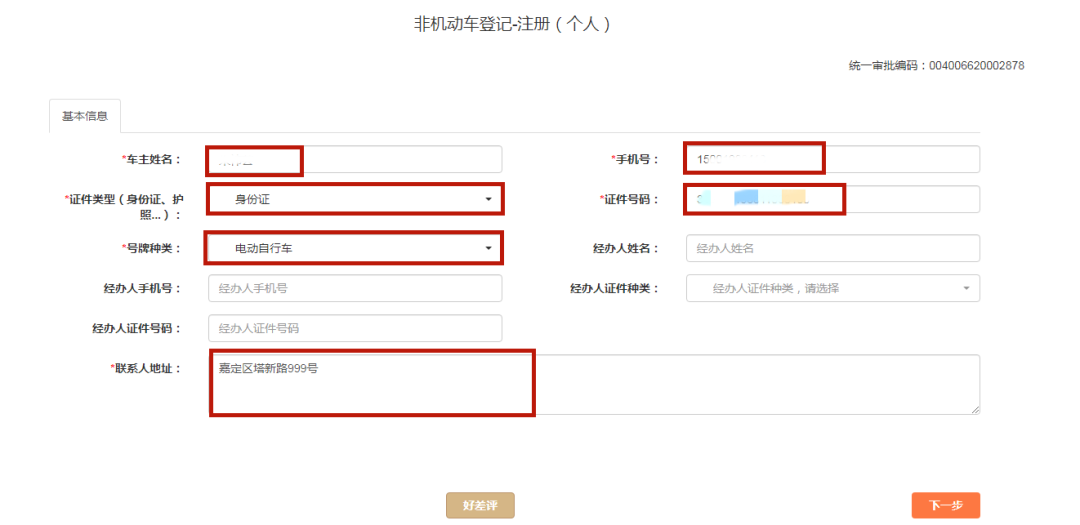1080x525 pixels.
Task: Click the 非机动车登记-注册 page title
Action: tap(512, 24)
